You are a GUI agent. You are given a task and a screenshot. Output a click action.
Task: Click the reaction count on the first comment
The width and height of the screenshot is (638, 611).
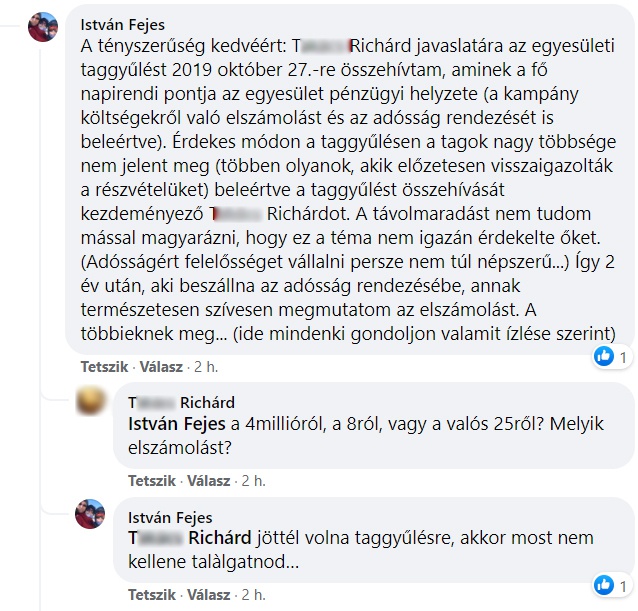pyautogui.click(x=622, y=357)
